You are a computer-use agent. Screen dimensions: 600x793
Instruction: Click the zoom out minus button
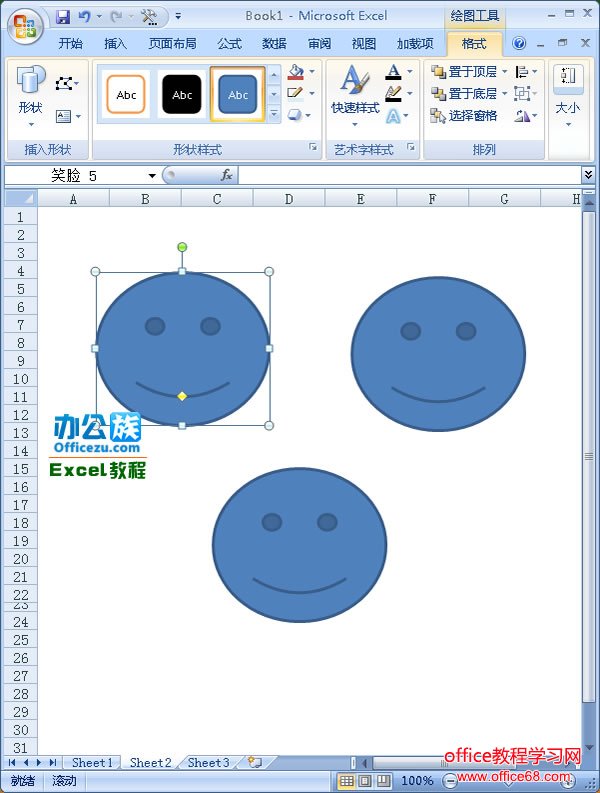click(450, 781)
